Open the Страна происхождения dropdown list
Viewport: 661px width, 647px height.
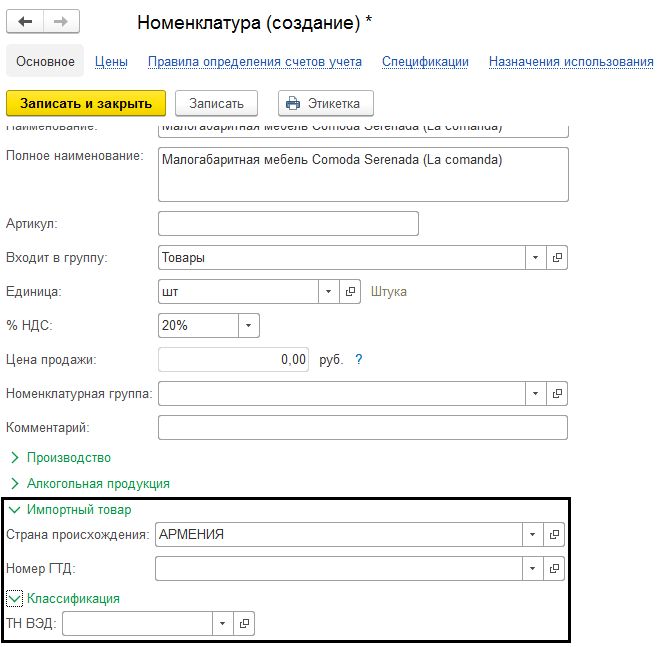(x=532, y=534)
